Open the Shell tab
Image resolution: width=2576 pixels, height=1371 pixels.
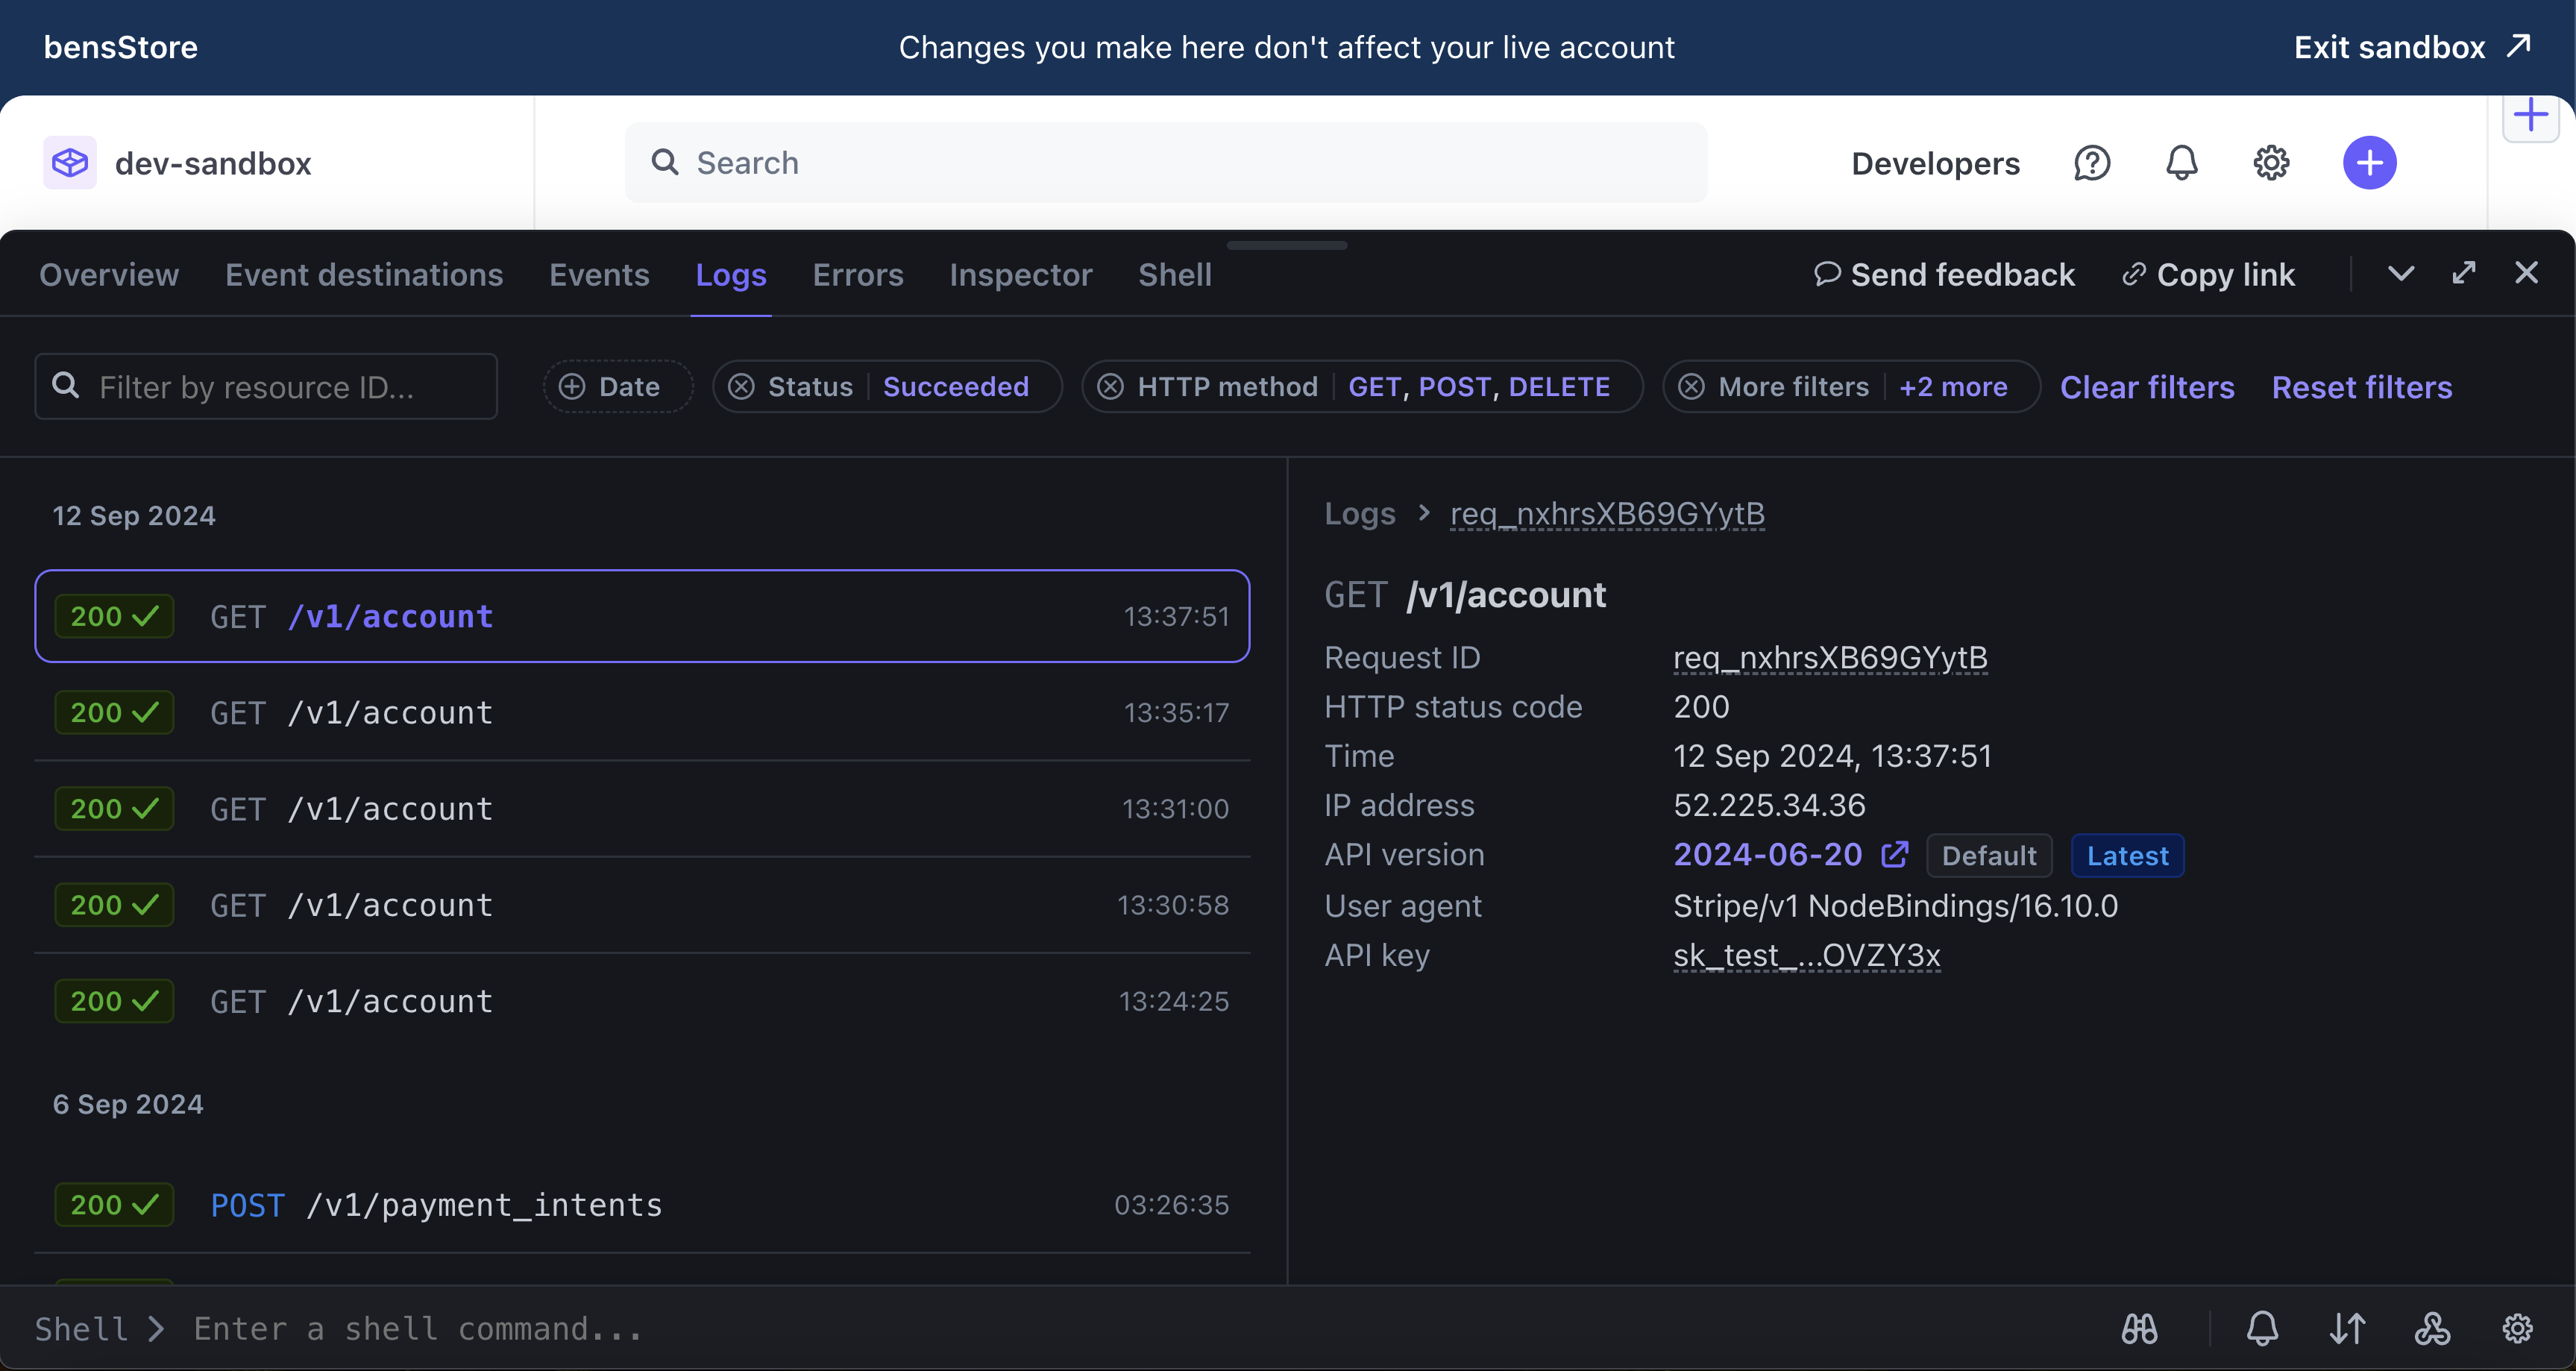point(1174,274)
